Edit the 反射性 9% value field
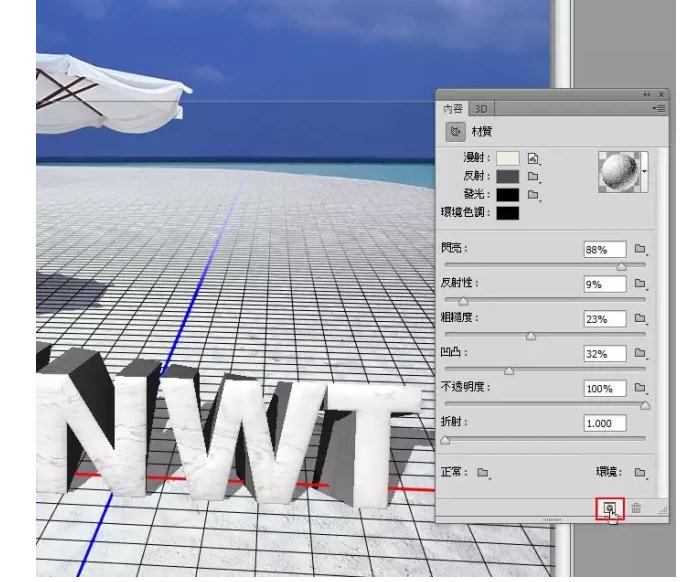Image resolution: width=688 pixels, height=582 pixels. point(605,284)
